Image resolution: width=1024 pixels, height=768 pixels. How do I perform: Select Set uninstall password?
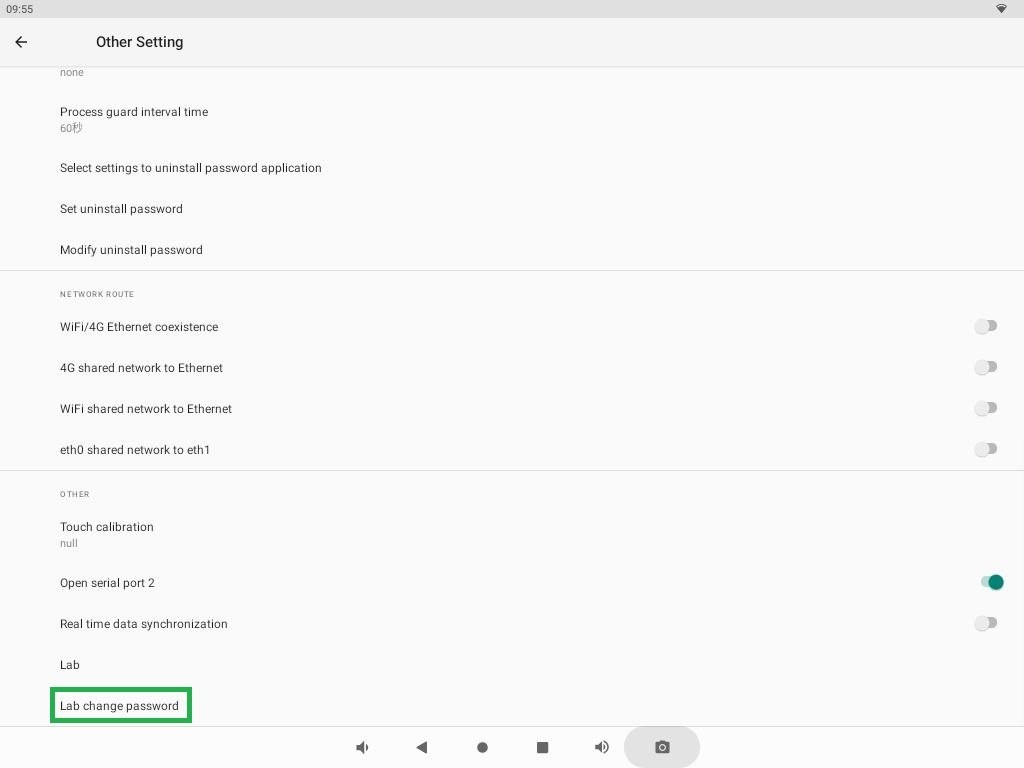121,209
